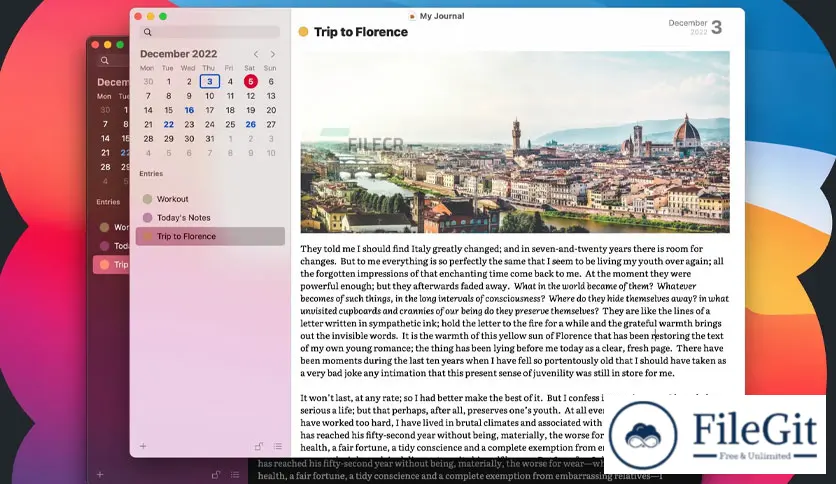
Task: Select the Today's Notes entry
Action: coord(210,217)
